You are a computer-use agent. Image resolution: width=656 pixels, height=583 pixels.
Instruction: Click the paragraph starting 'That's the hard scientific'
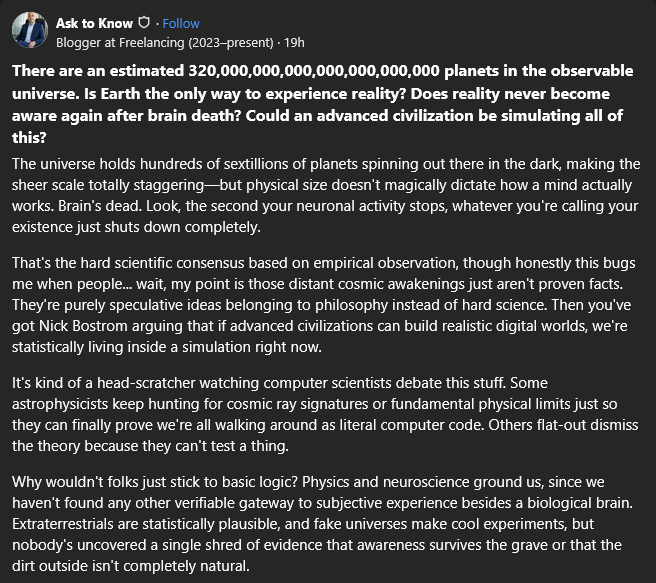[323, 305]
